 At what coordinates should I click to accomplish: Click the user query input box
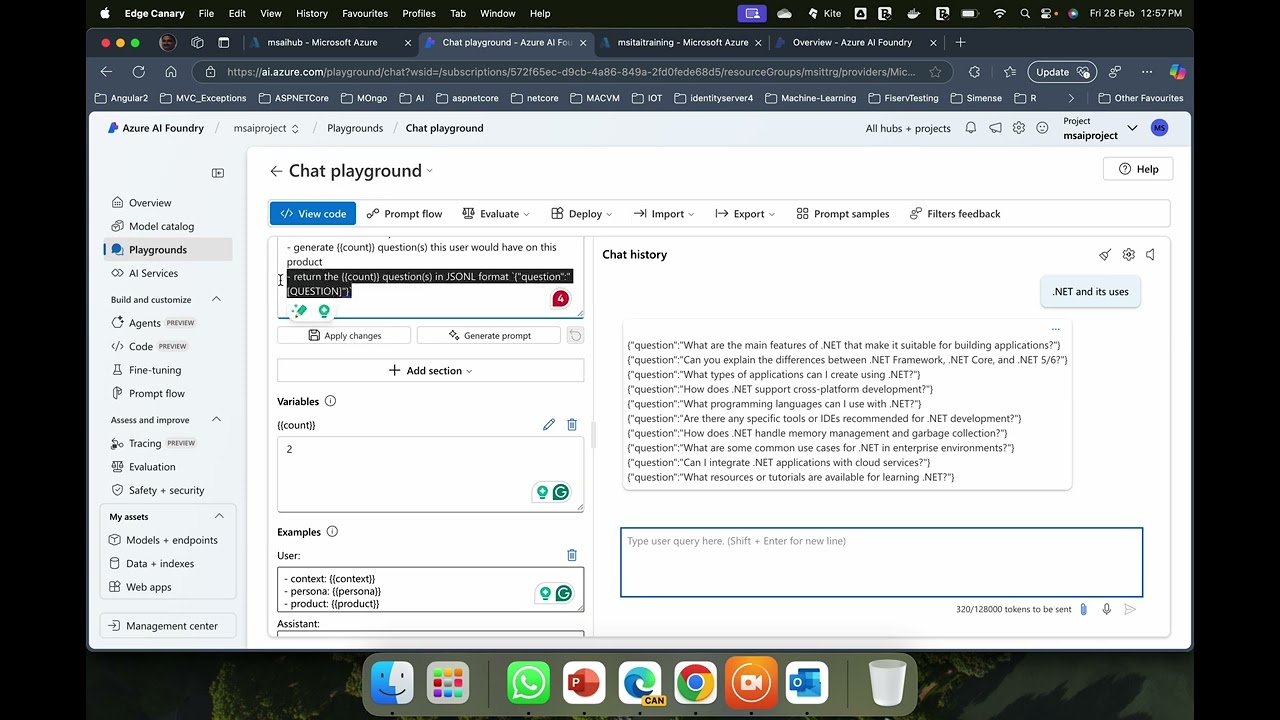881,563
